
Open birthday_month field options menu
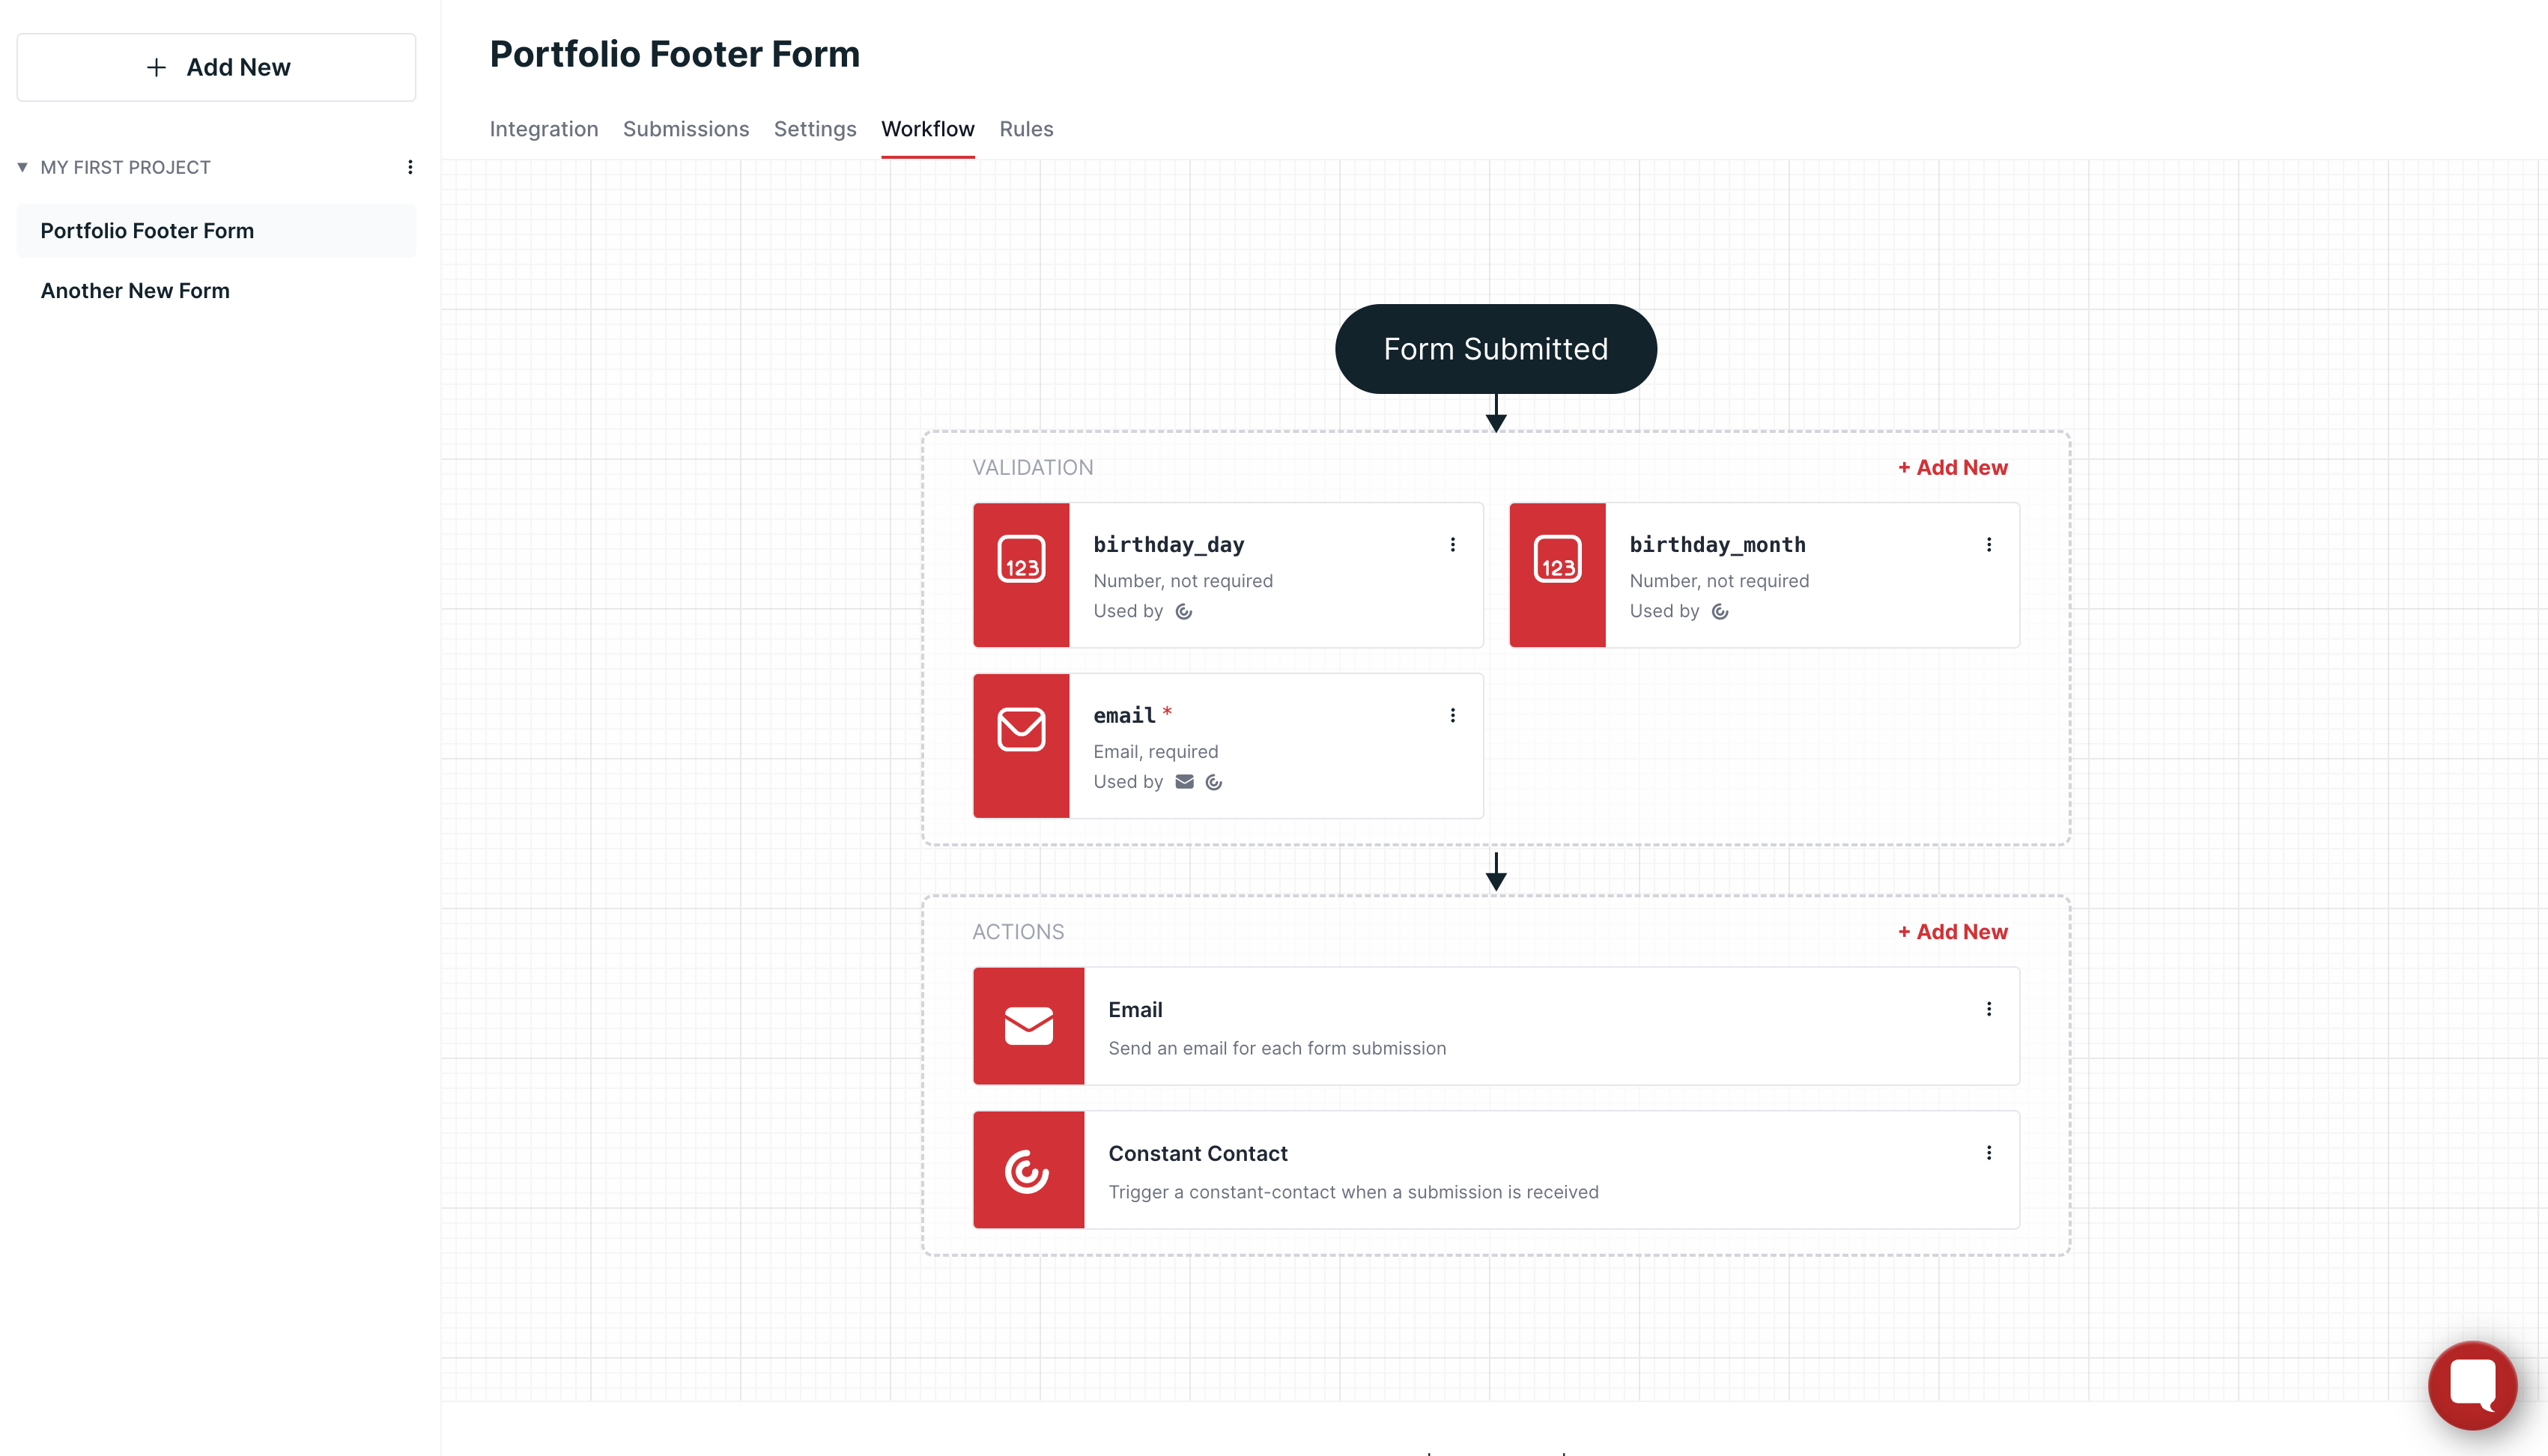pyautogui.click(x=1989, y=545)
